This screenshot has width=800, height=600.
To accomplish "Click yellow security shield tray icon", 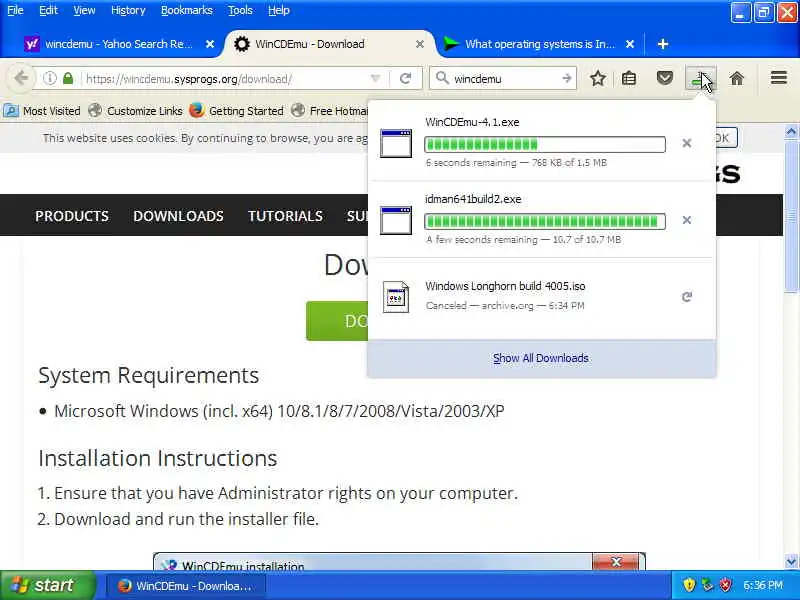I will (689, 585).
